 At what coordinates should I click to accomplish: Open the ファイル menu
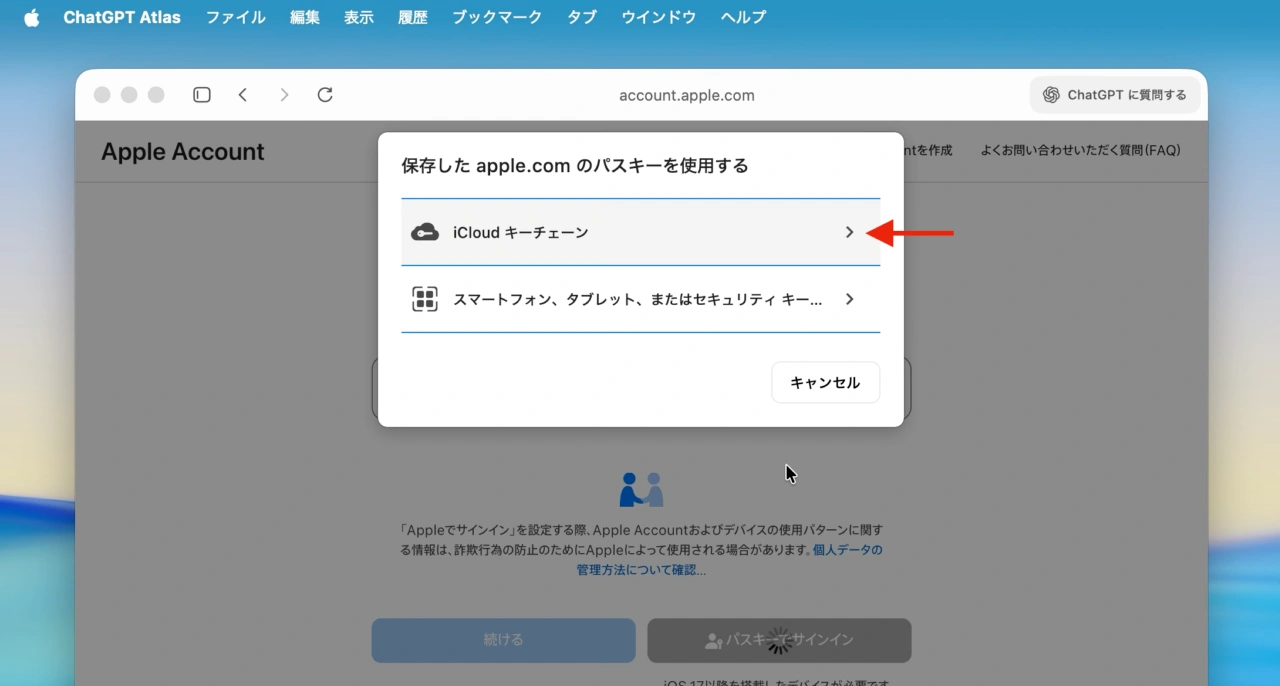(x=235, y=18)
